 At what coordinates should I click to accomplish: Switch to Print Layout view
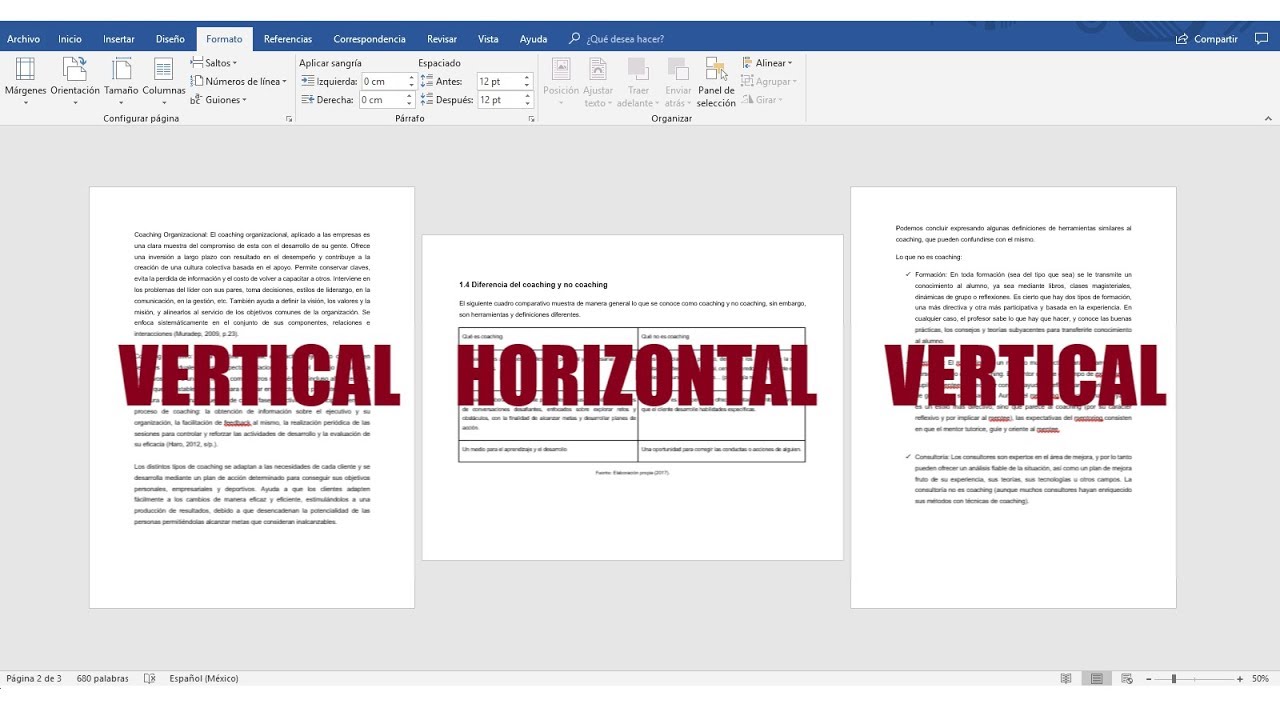(1097, 678)
